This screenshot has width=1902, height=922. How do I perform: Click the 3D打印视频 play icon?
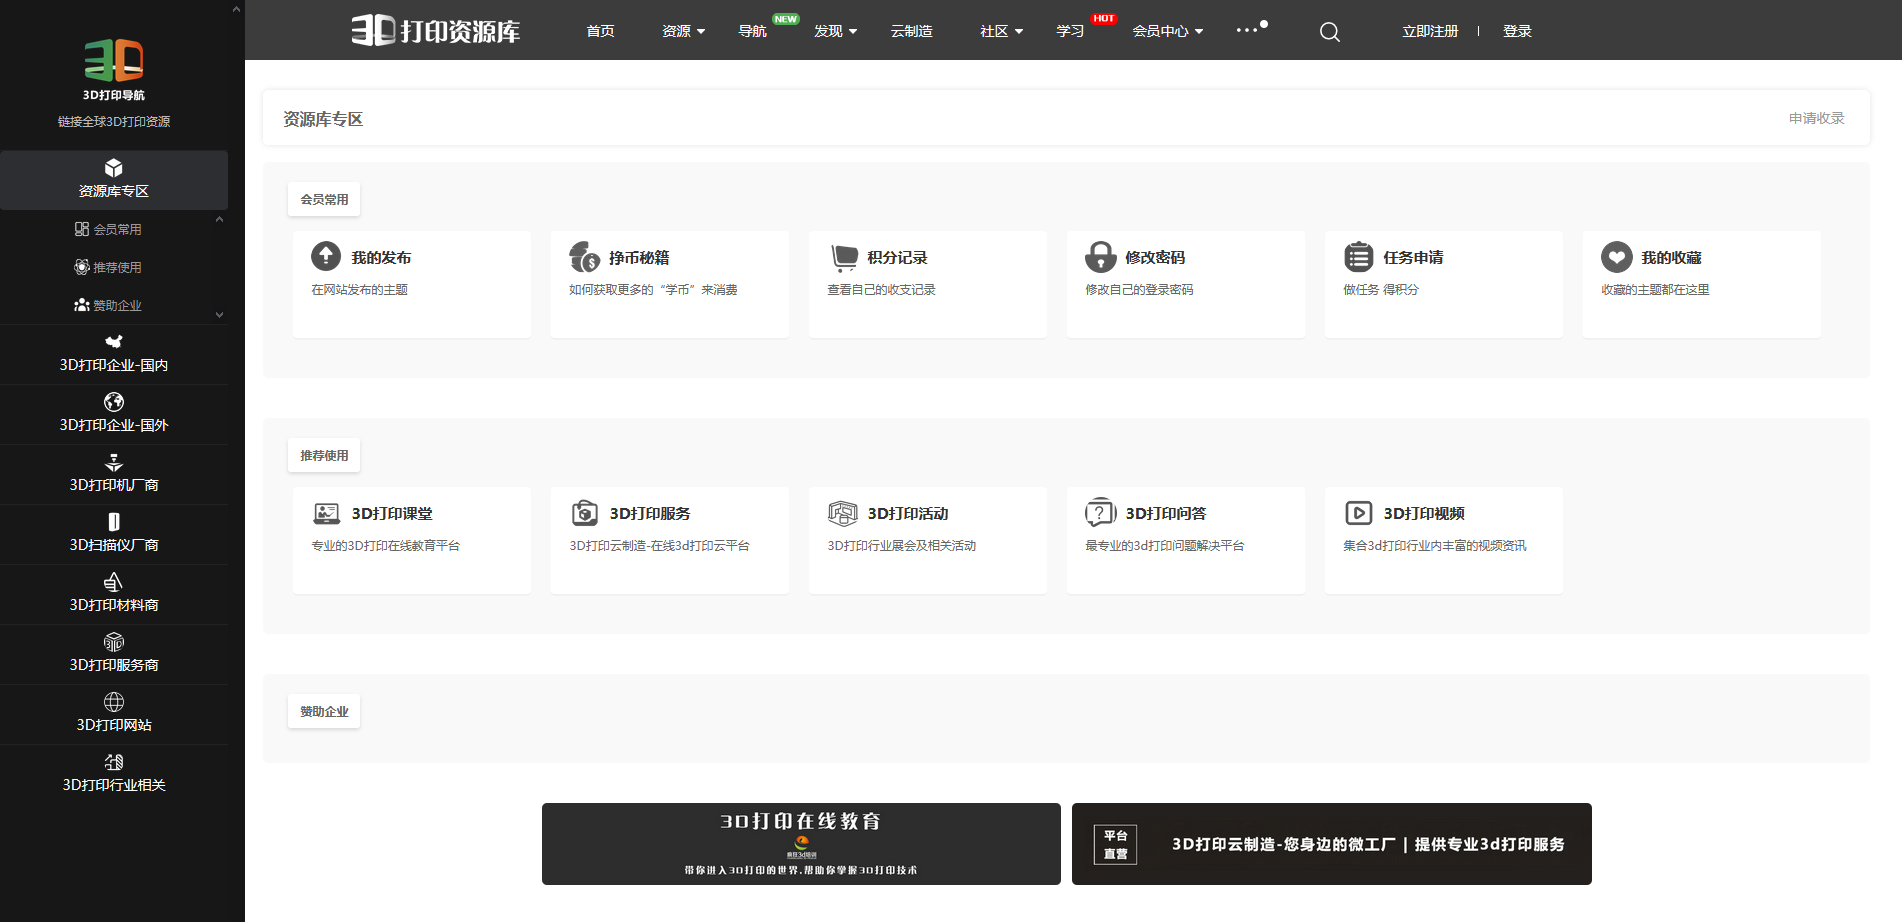pos(1358,513)
